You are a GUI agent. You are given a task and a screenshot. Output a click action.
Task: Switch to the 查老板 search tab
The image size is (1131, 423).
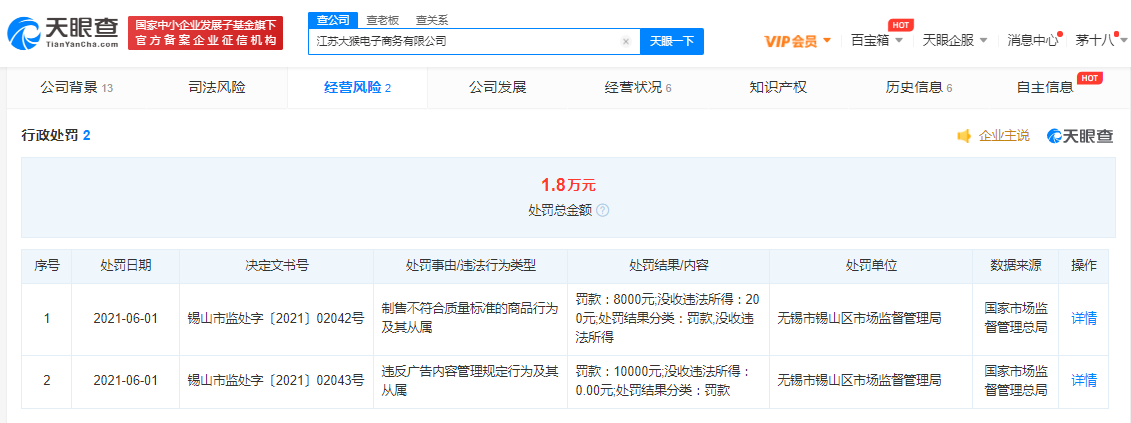[381, 19]
